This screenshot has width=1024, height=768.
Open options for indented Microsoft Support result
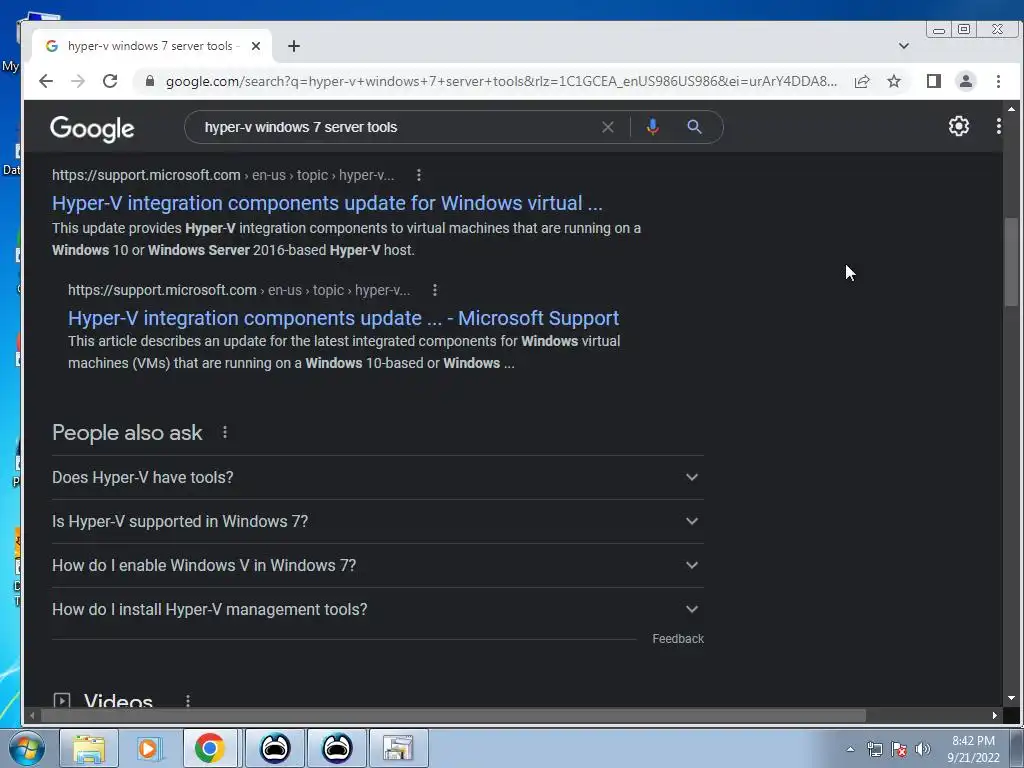pos(435,290)
